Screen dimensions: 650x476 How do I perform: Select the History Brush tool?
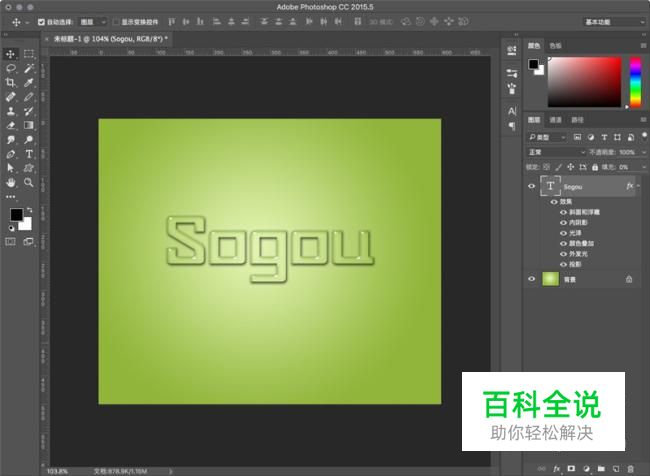pos(29,111)
